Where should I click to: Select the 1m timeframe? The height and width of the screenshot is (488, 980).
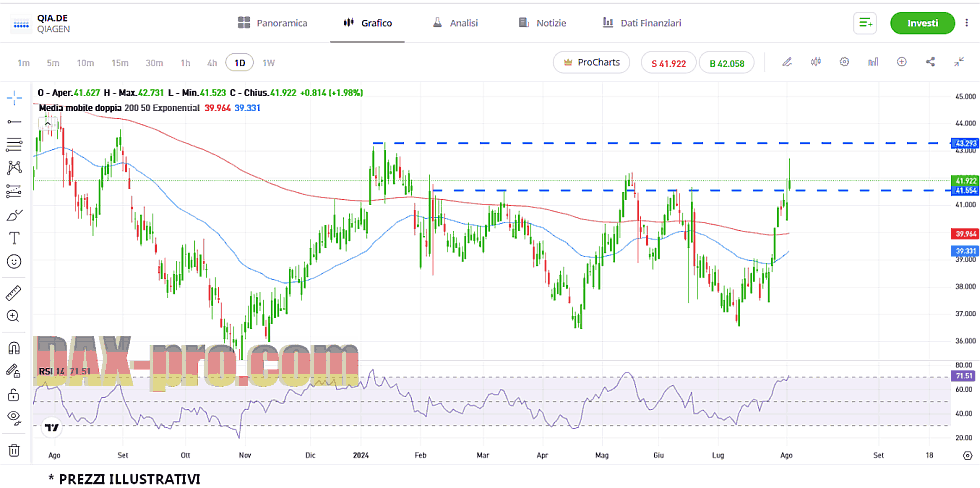click(x=24, y=62)
